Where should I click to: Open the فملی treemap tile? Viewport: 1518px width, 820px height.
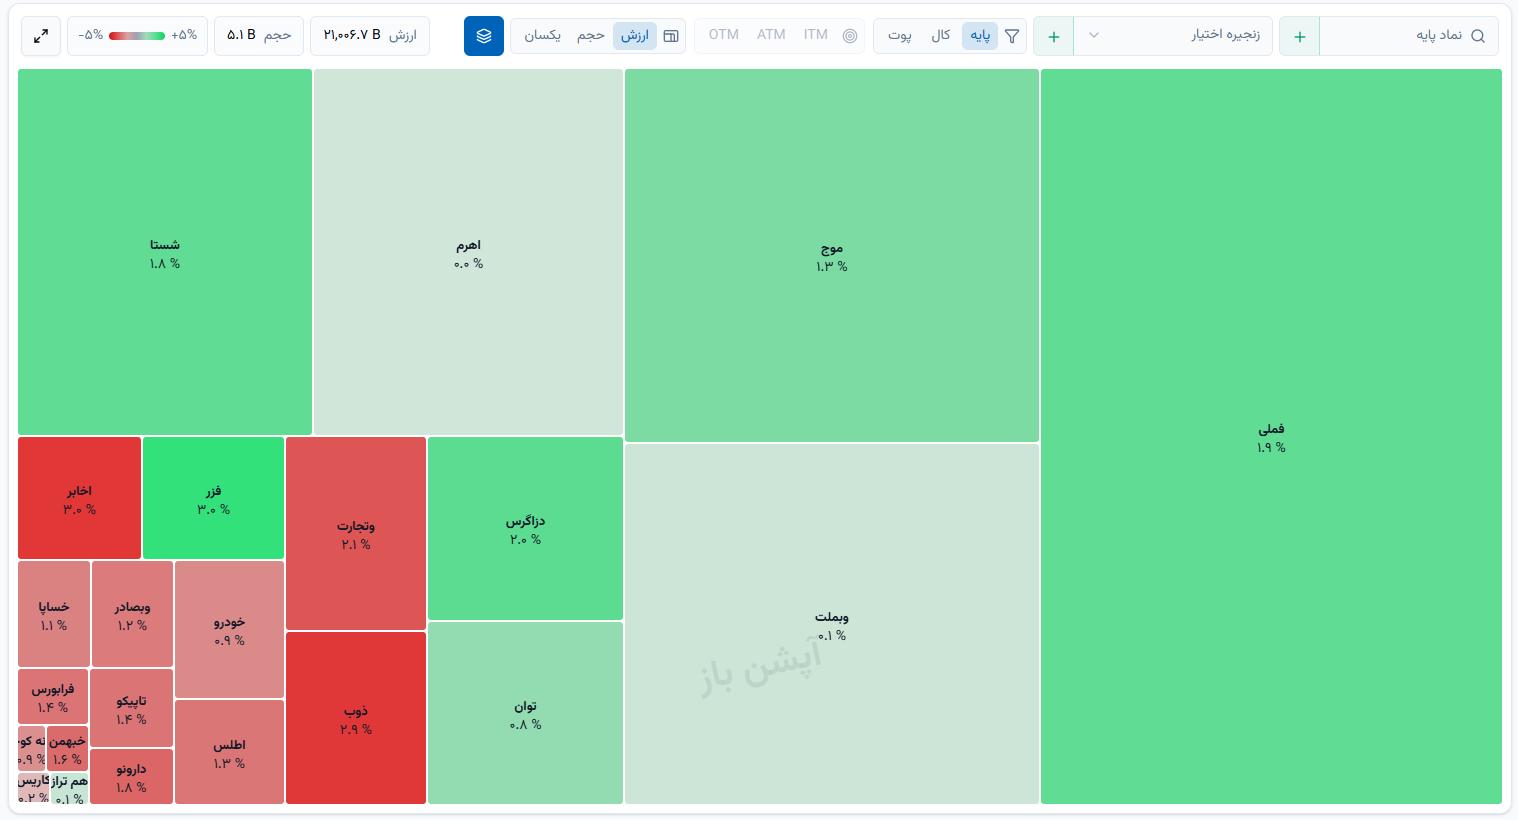click(x=1271, y=436)
